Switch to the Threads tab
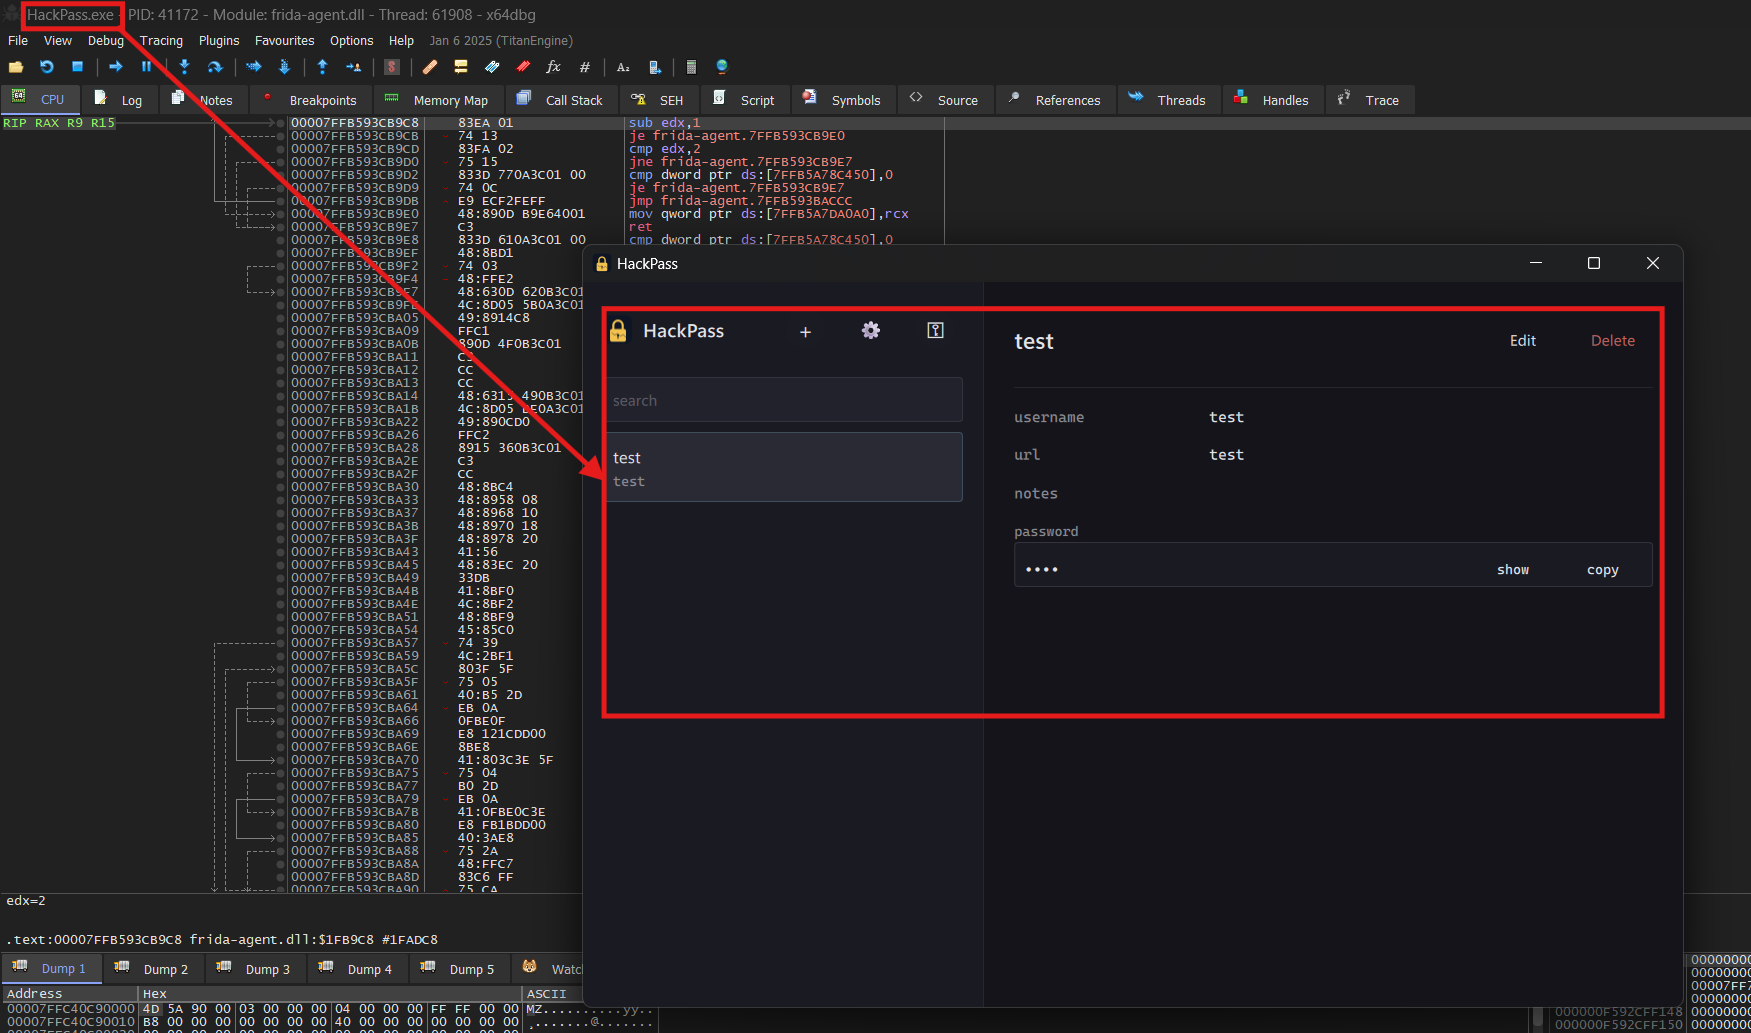 (x=1168, y=100)
